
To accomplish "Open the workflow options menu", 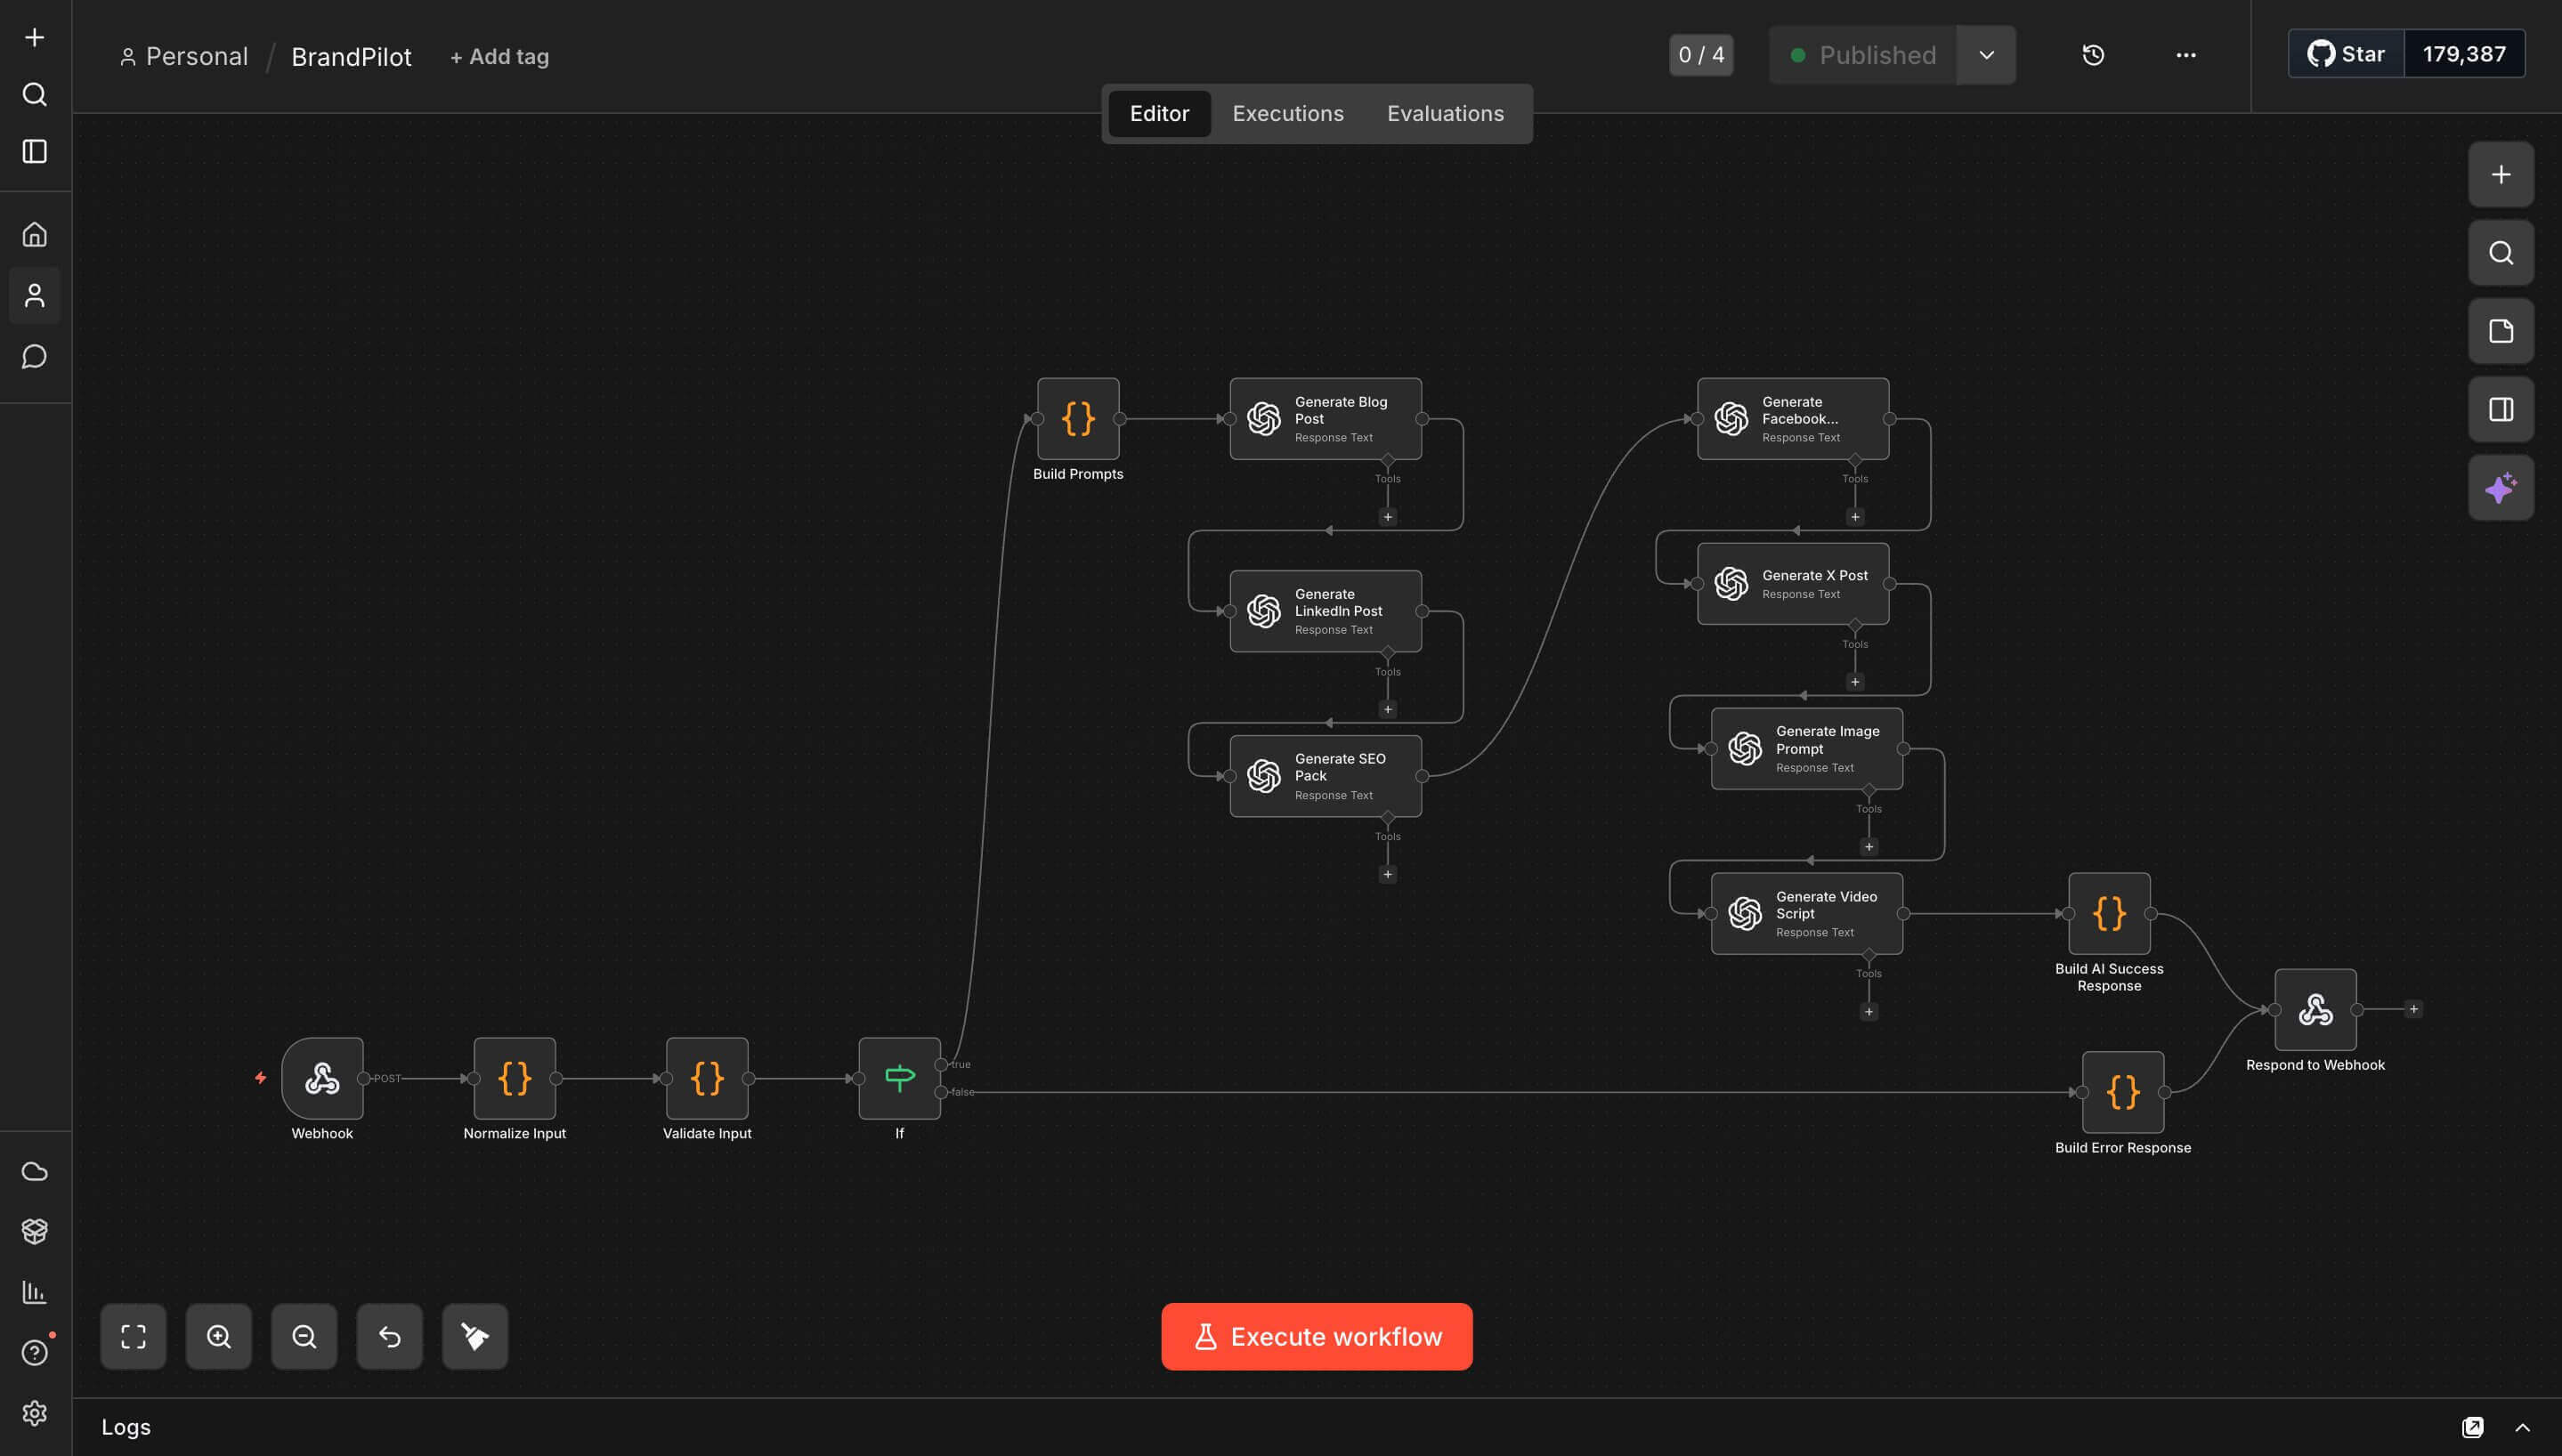I will pyautogui.click(x=2185, y=55).
